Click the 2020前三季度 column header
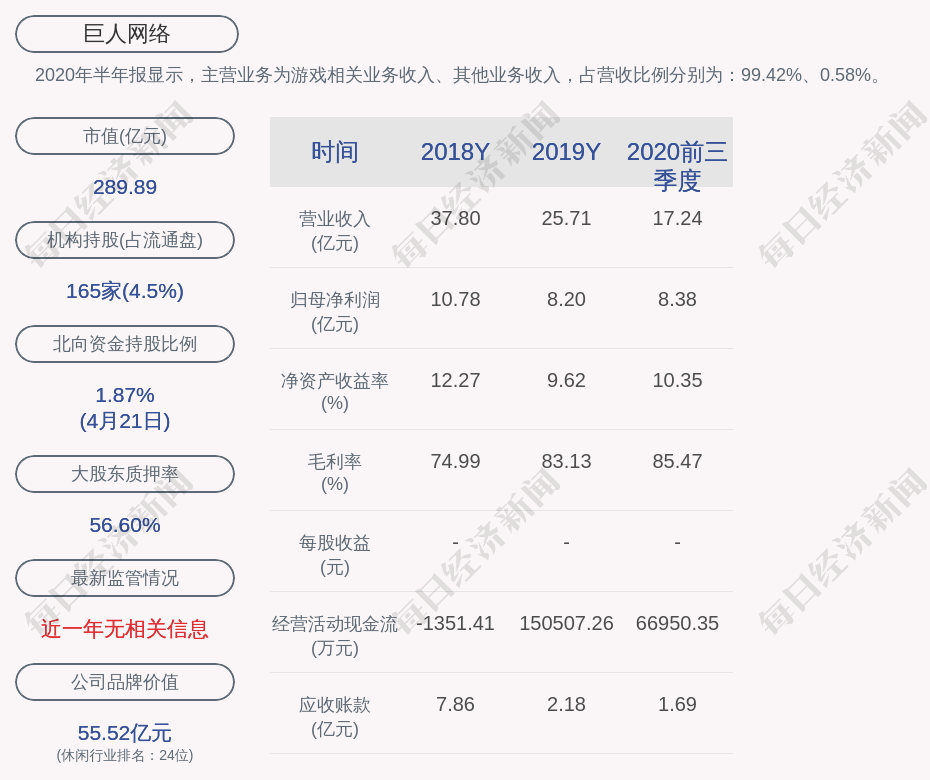Image resolution: width=930 pixels, height=780 pixels. (x=677, y=166)
